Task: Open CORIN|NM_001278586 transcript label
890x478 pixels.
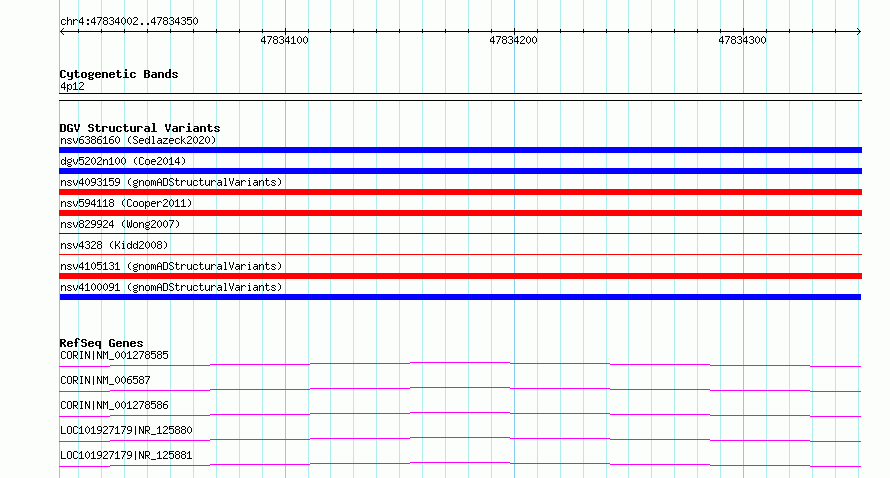Action: (114, 405)
